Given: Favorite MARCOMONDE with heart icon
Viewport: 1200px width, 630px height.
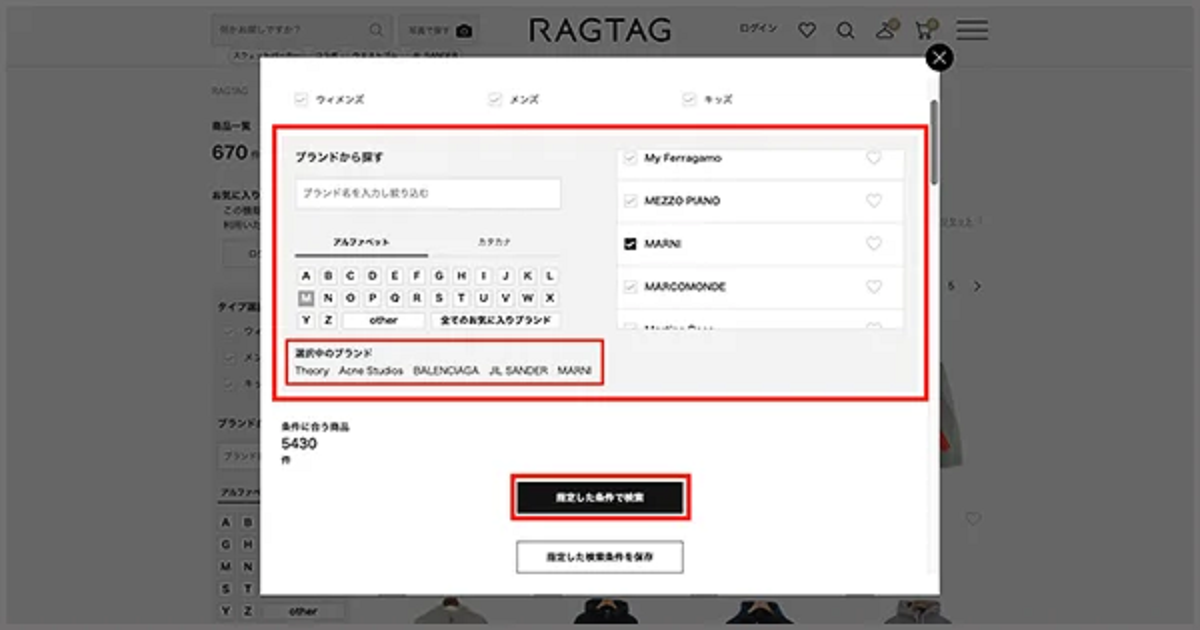Looking at the screenshot, I should point(874,287).
